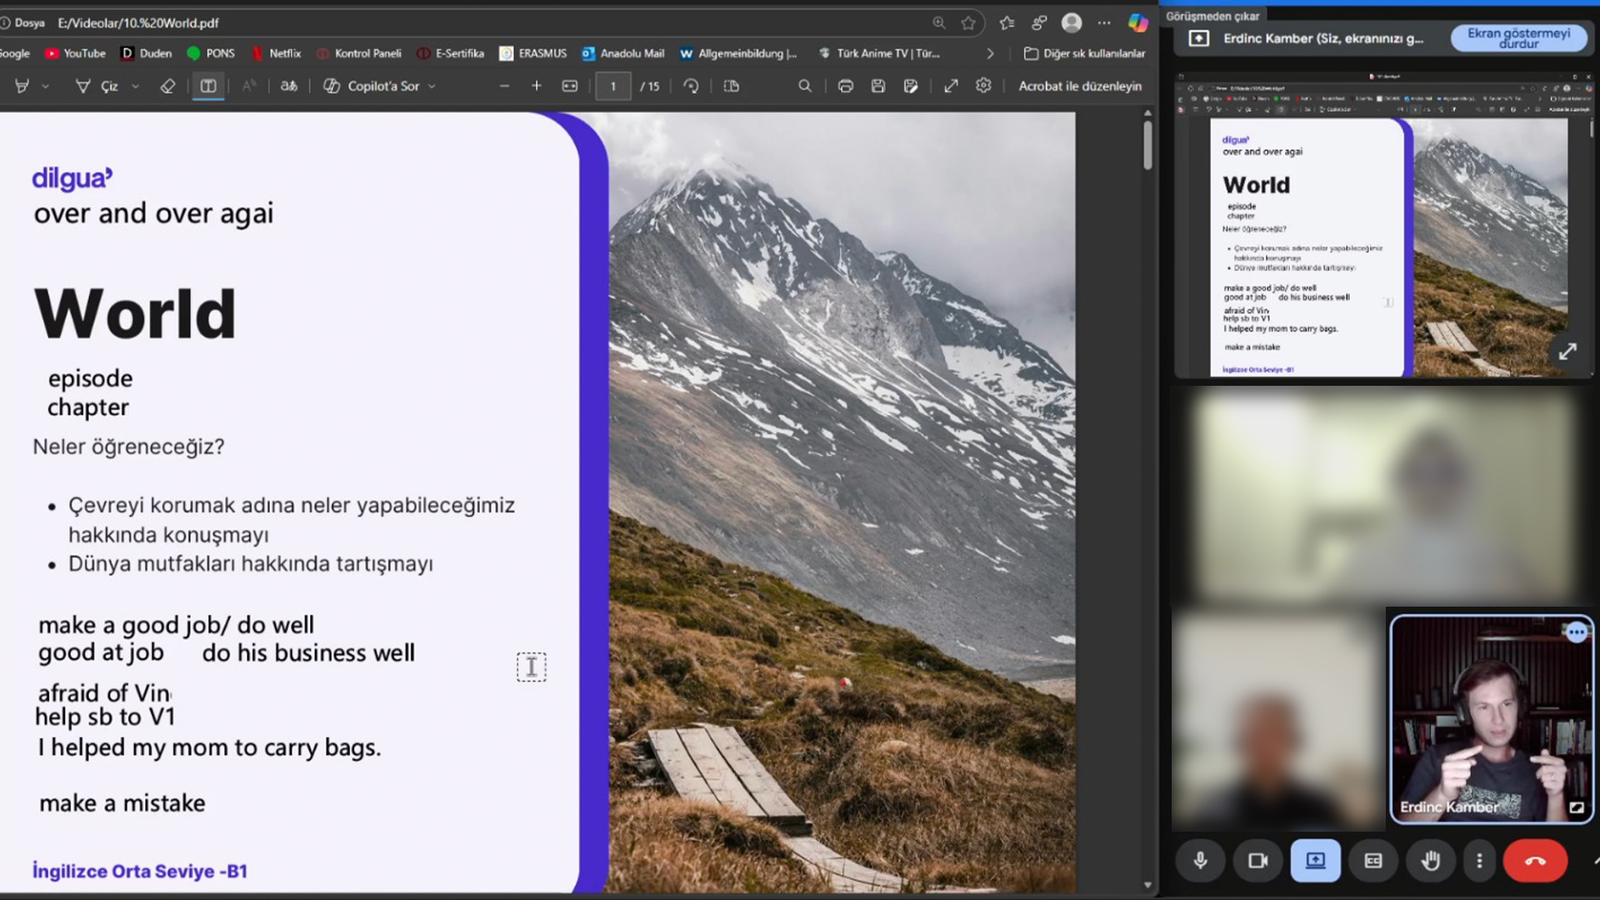
Task: Click Acrobat ile düzenleyin
Action: [1080, 86]
